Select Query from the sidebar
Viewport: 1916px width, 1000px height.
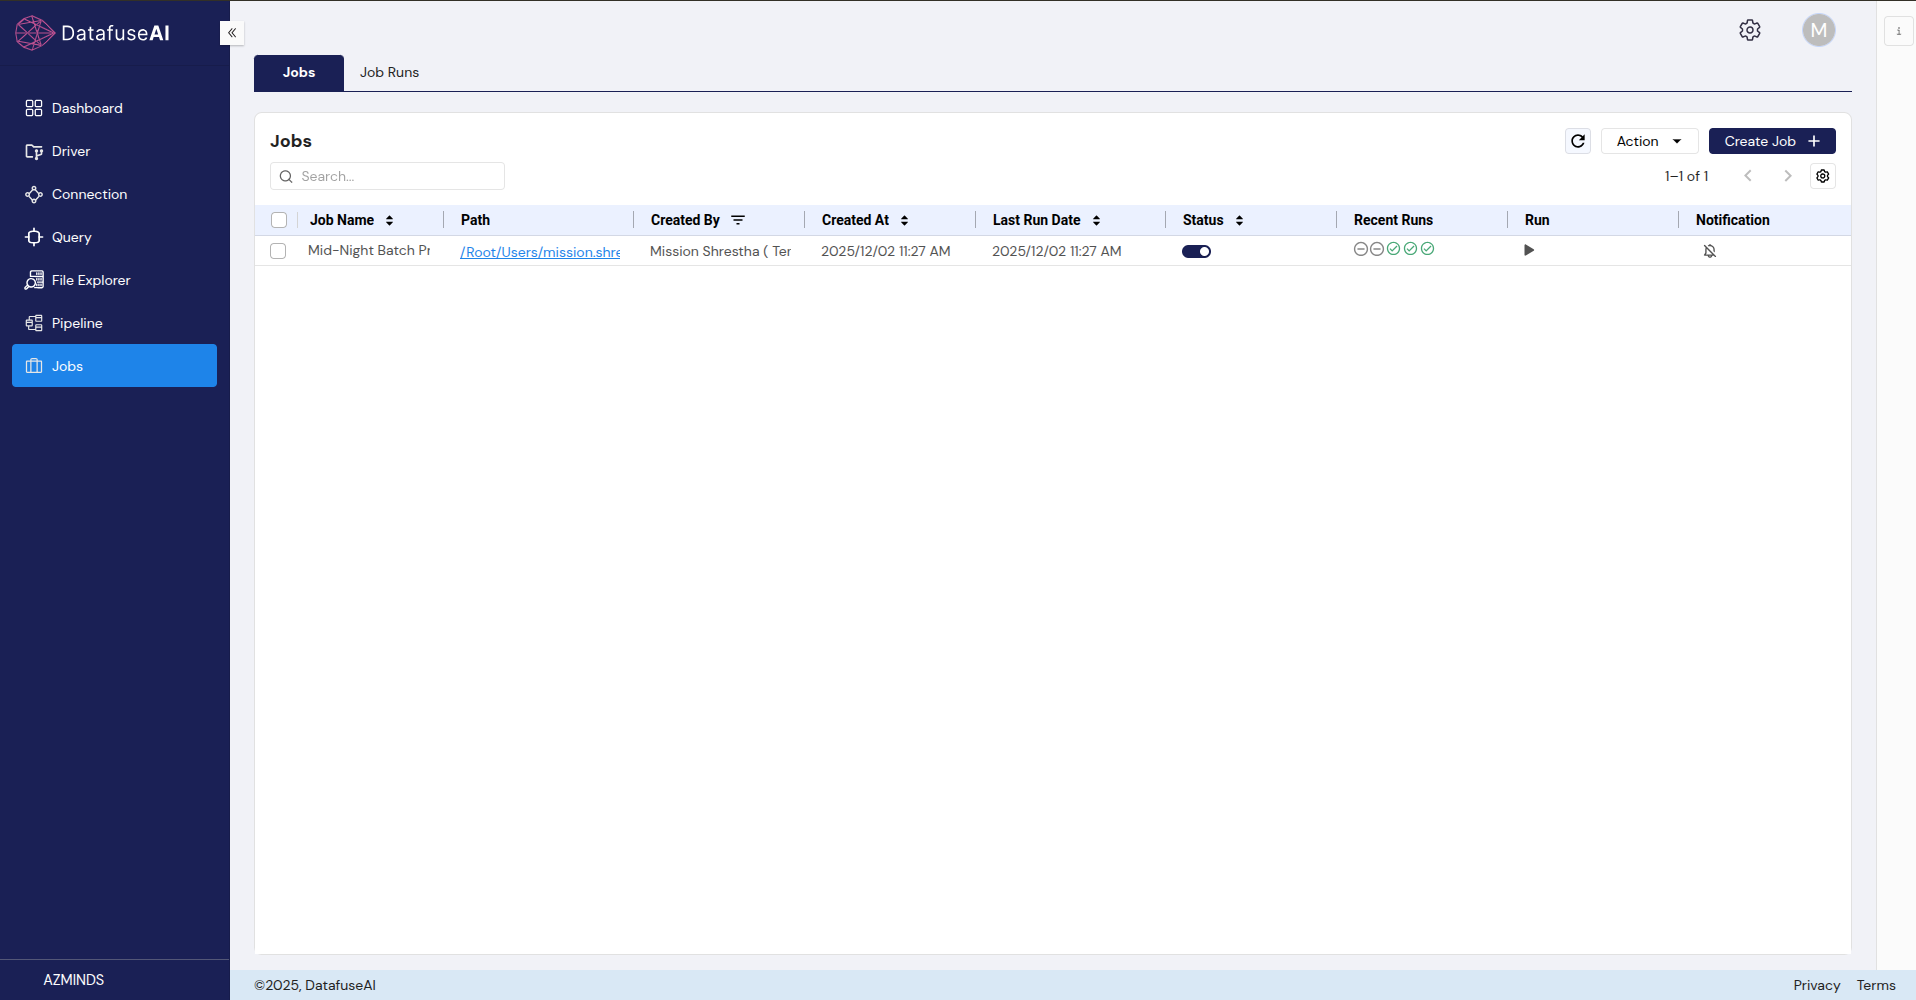pyautogui.click(x=70, y=237)
